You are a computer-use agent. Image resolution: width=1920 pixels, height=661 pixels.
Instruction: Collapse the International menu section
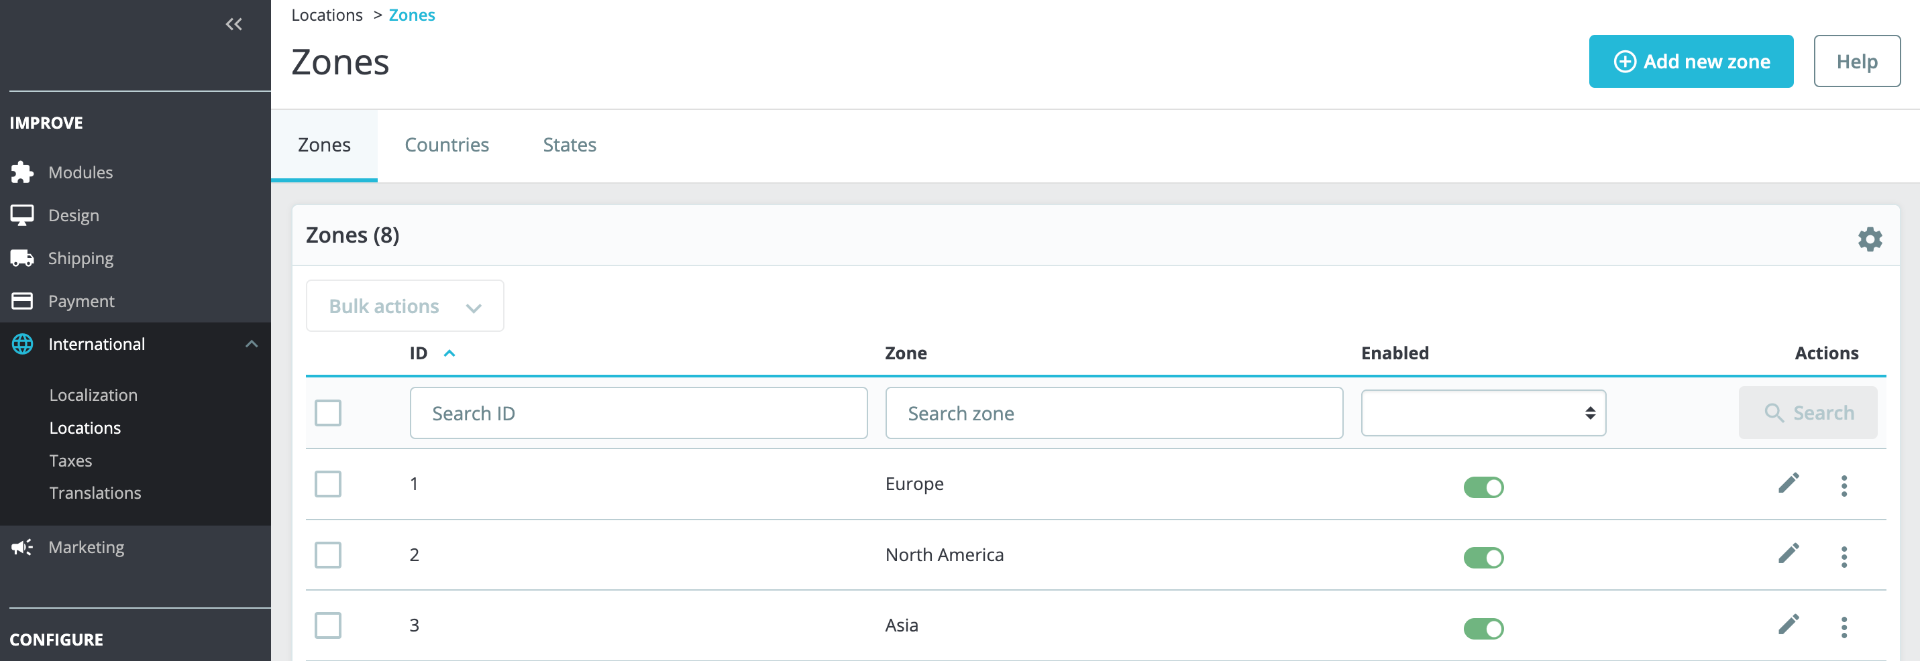(251, 344)
